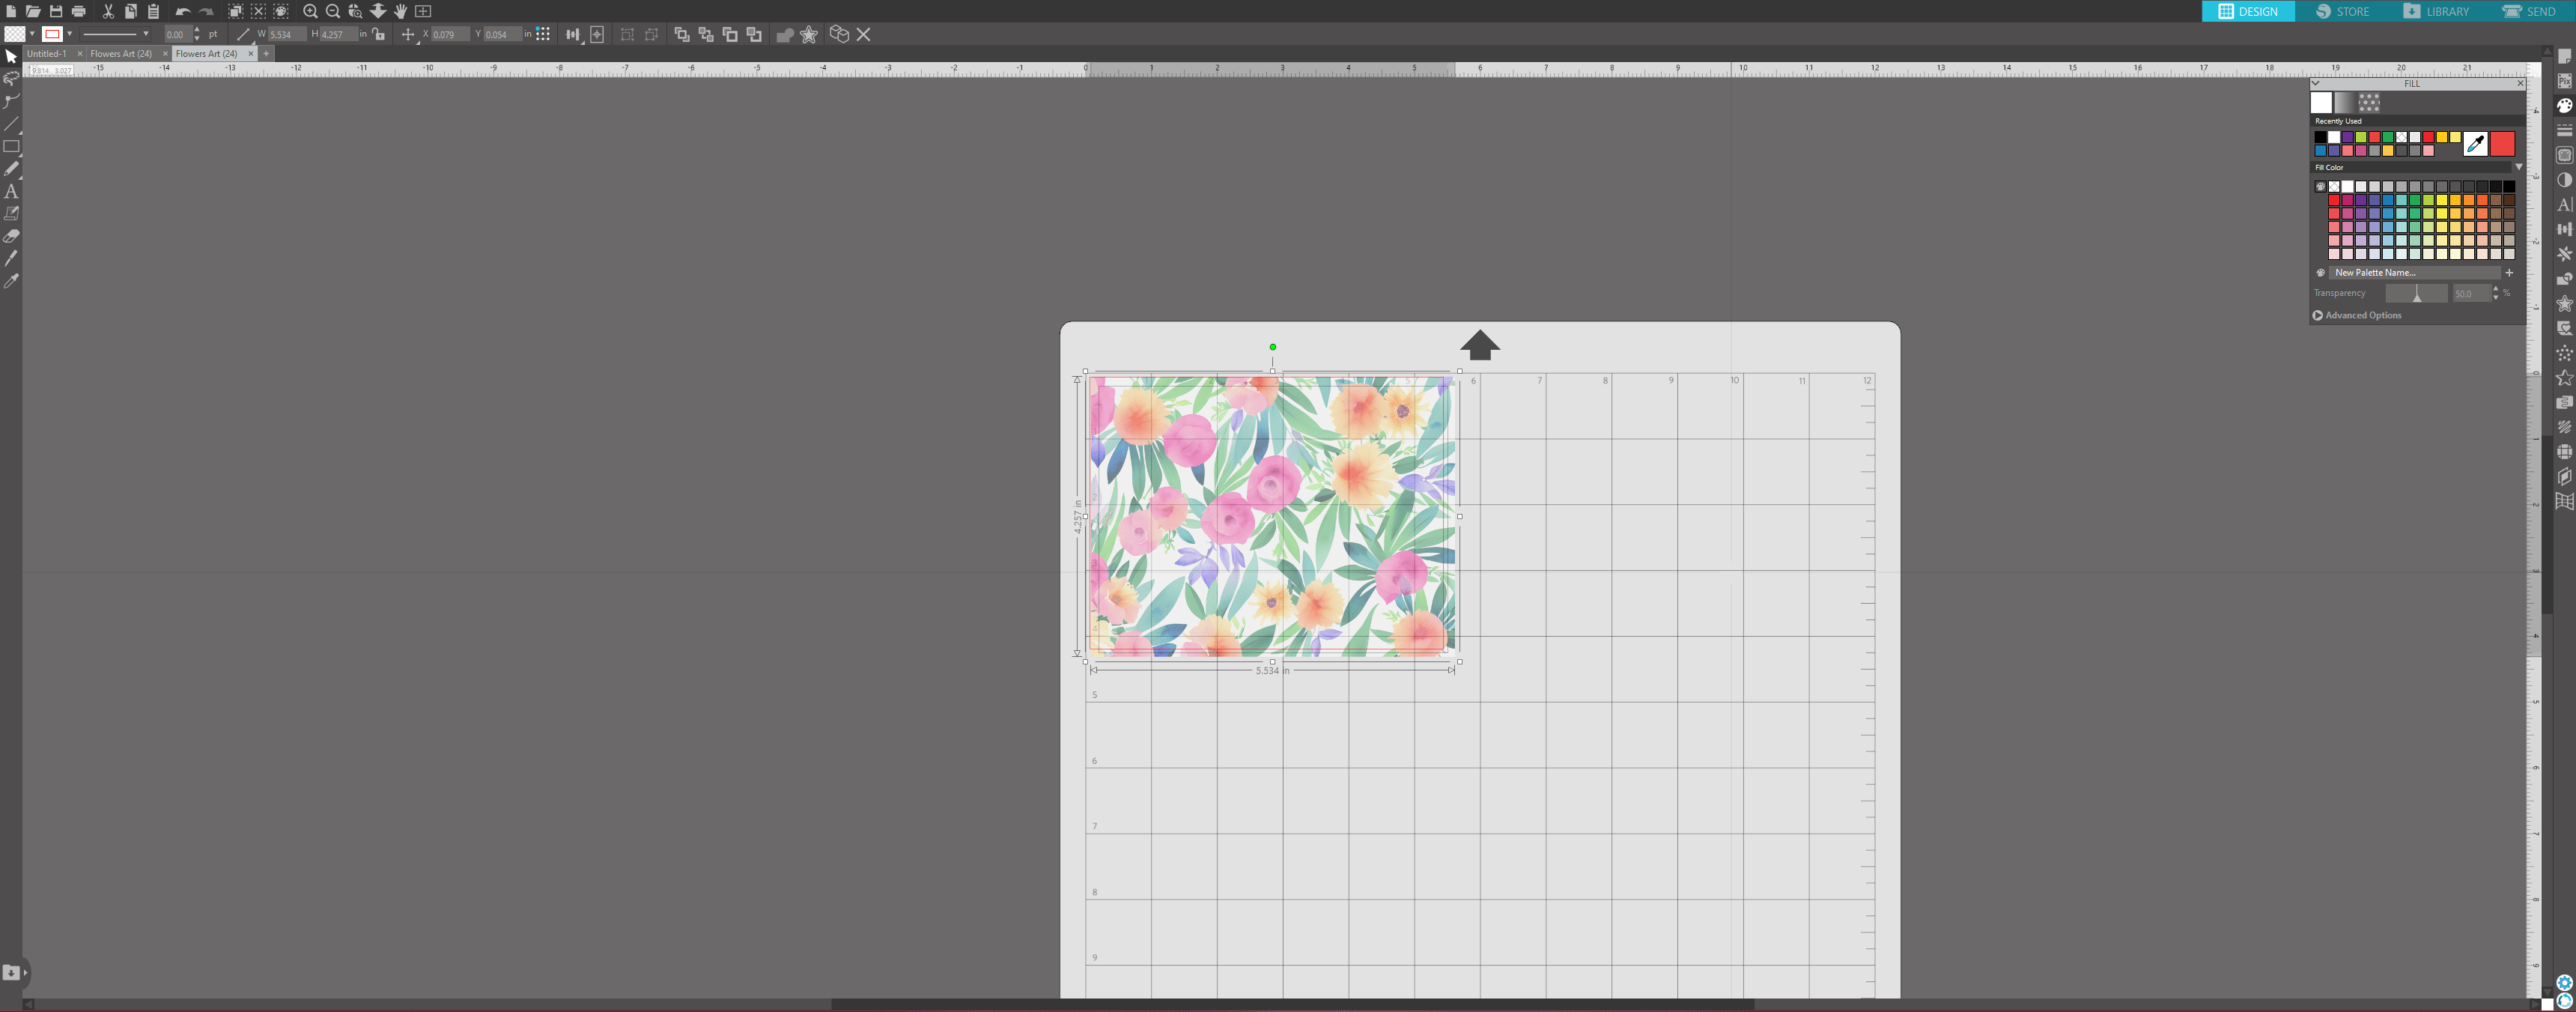Select the Knife tool
The image size is (2576, 1012).
(x=11, y=258)
